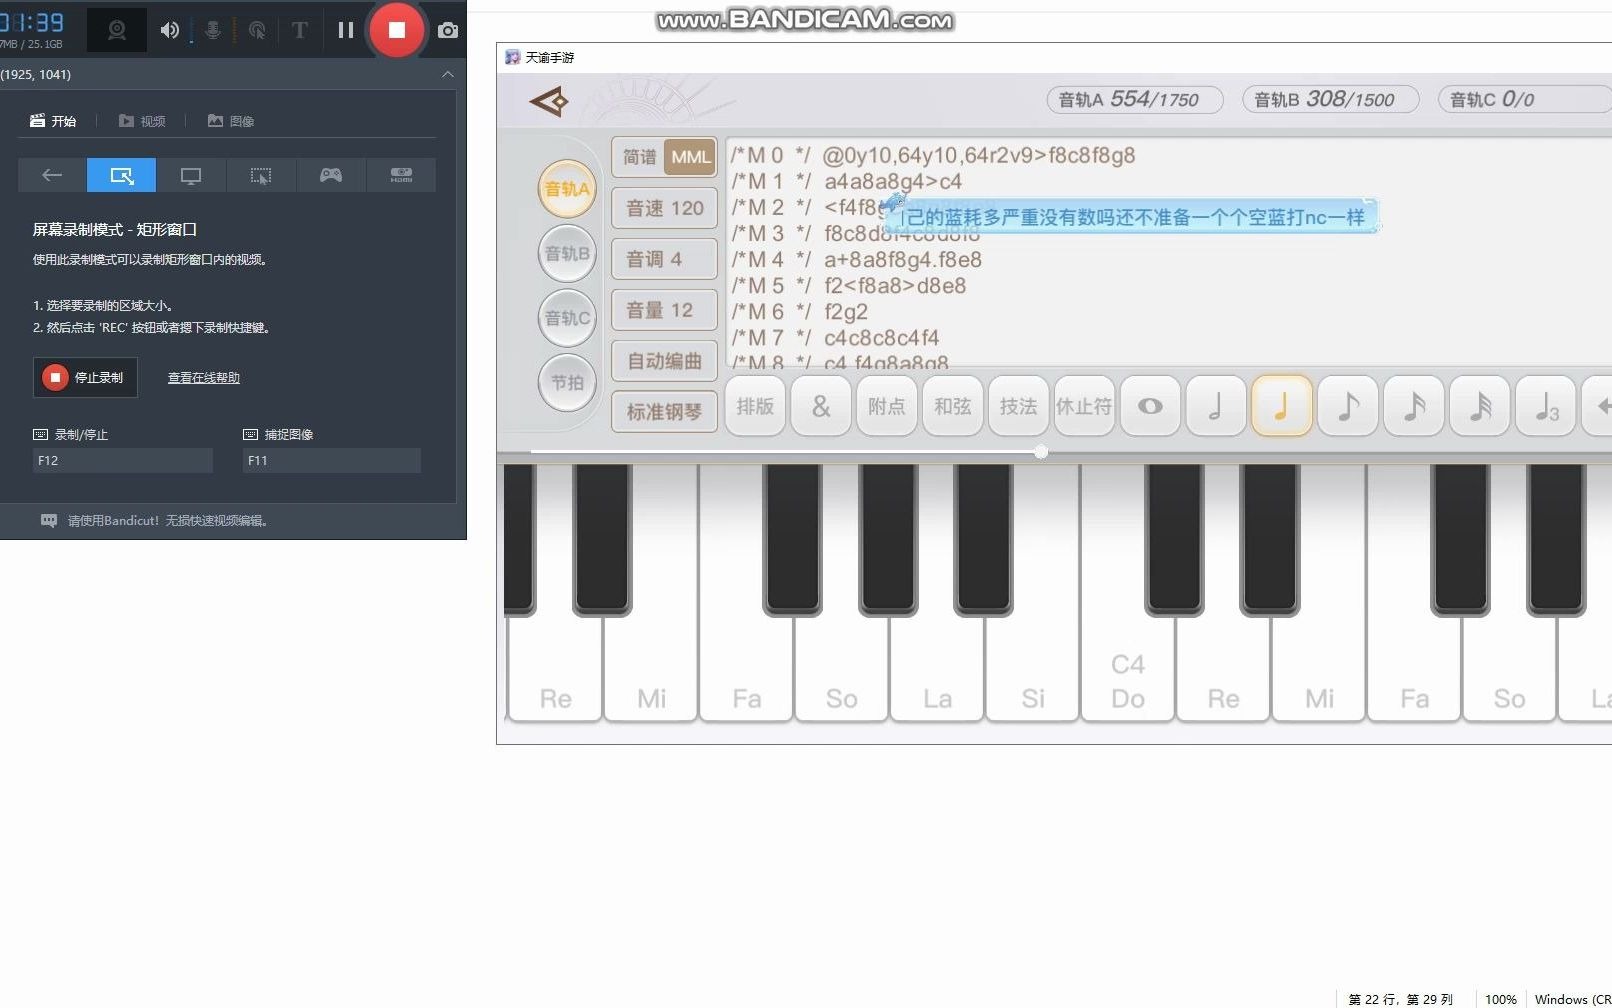Select the sixteenth note duration
The width and height of the screenshot is (1612, 1008).
coord(1414,406)
